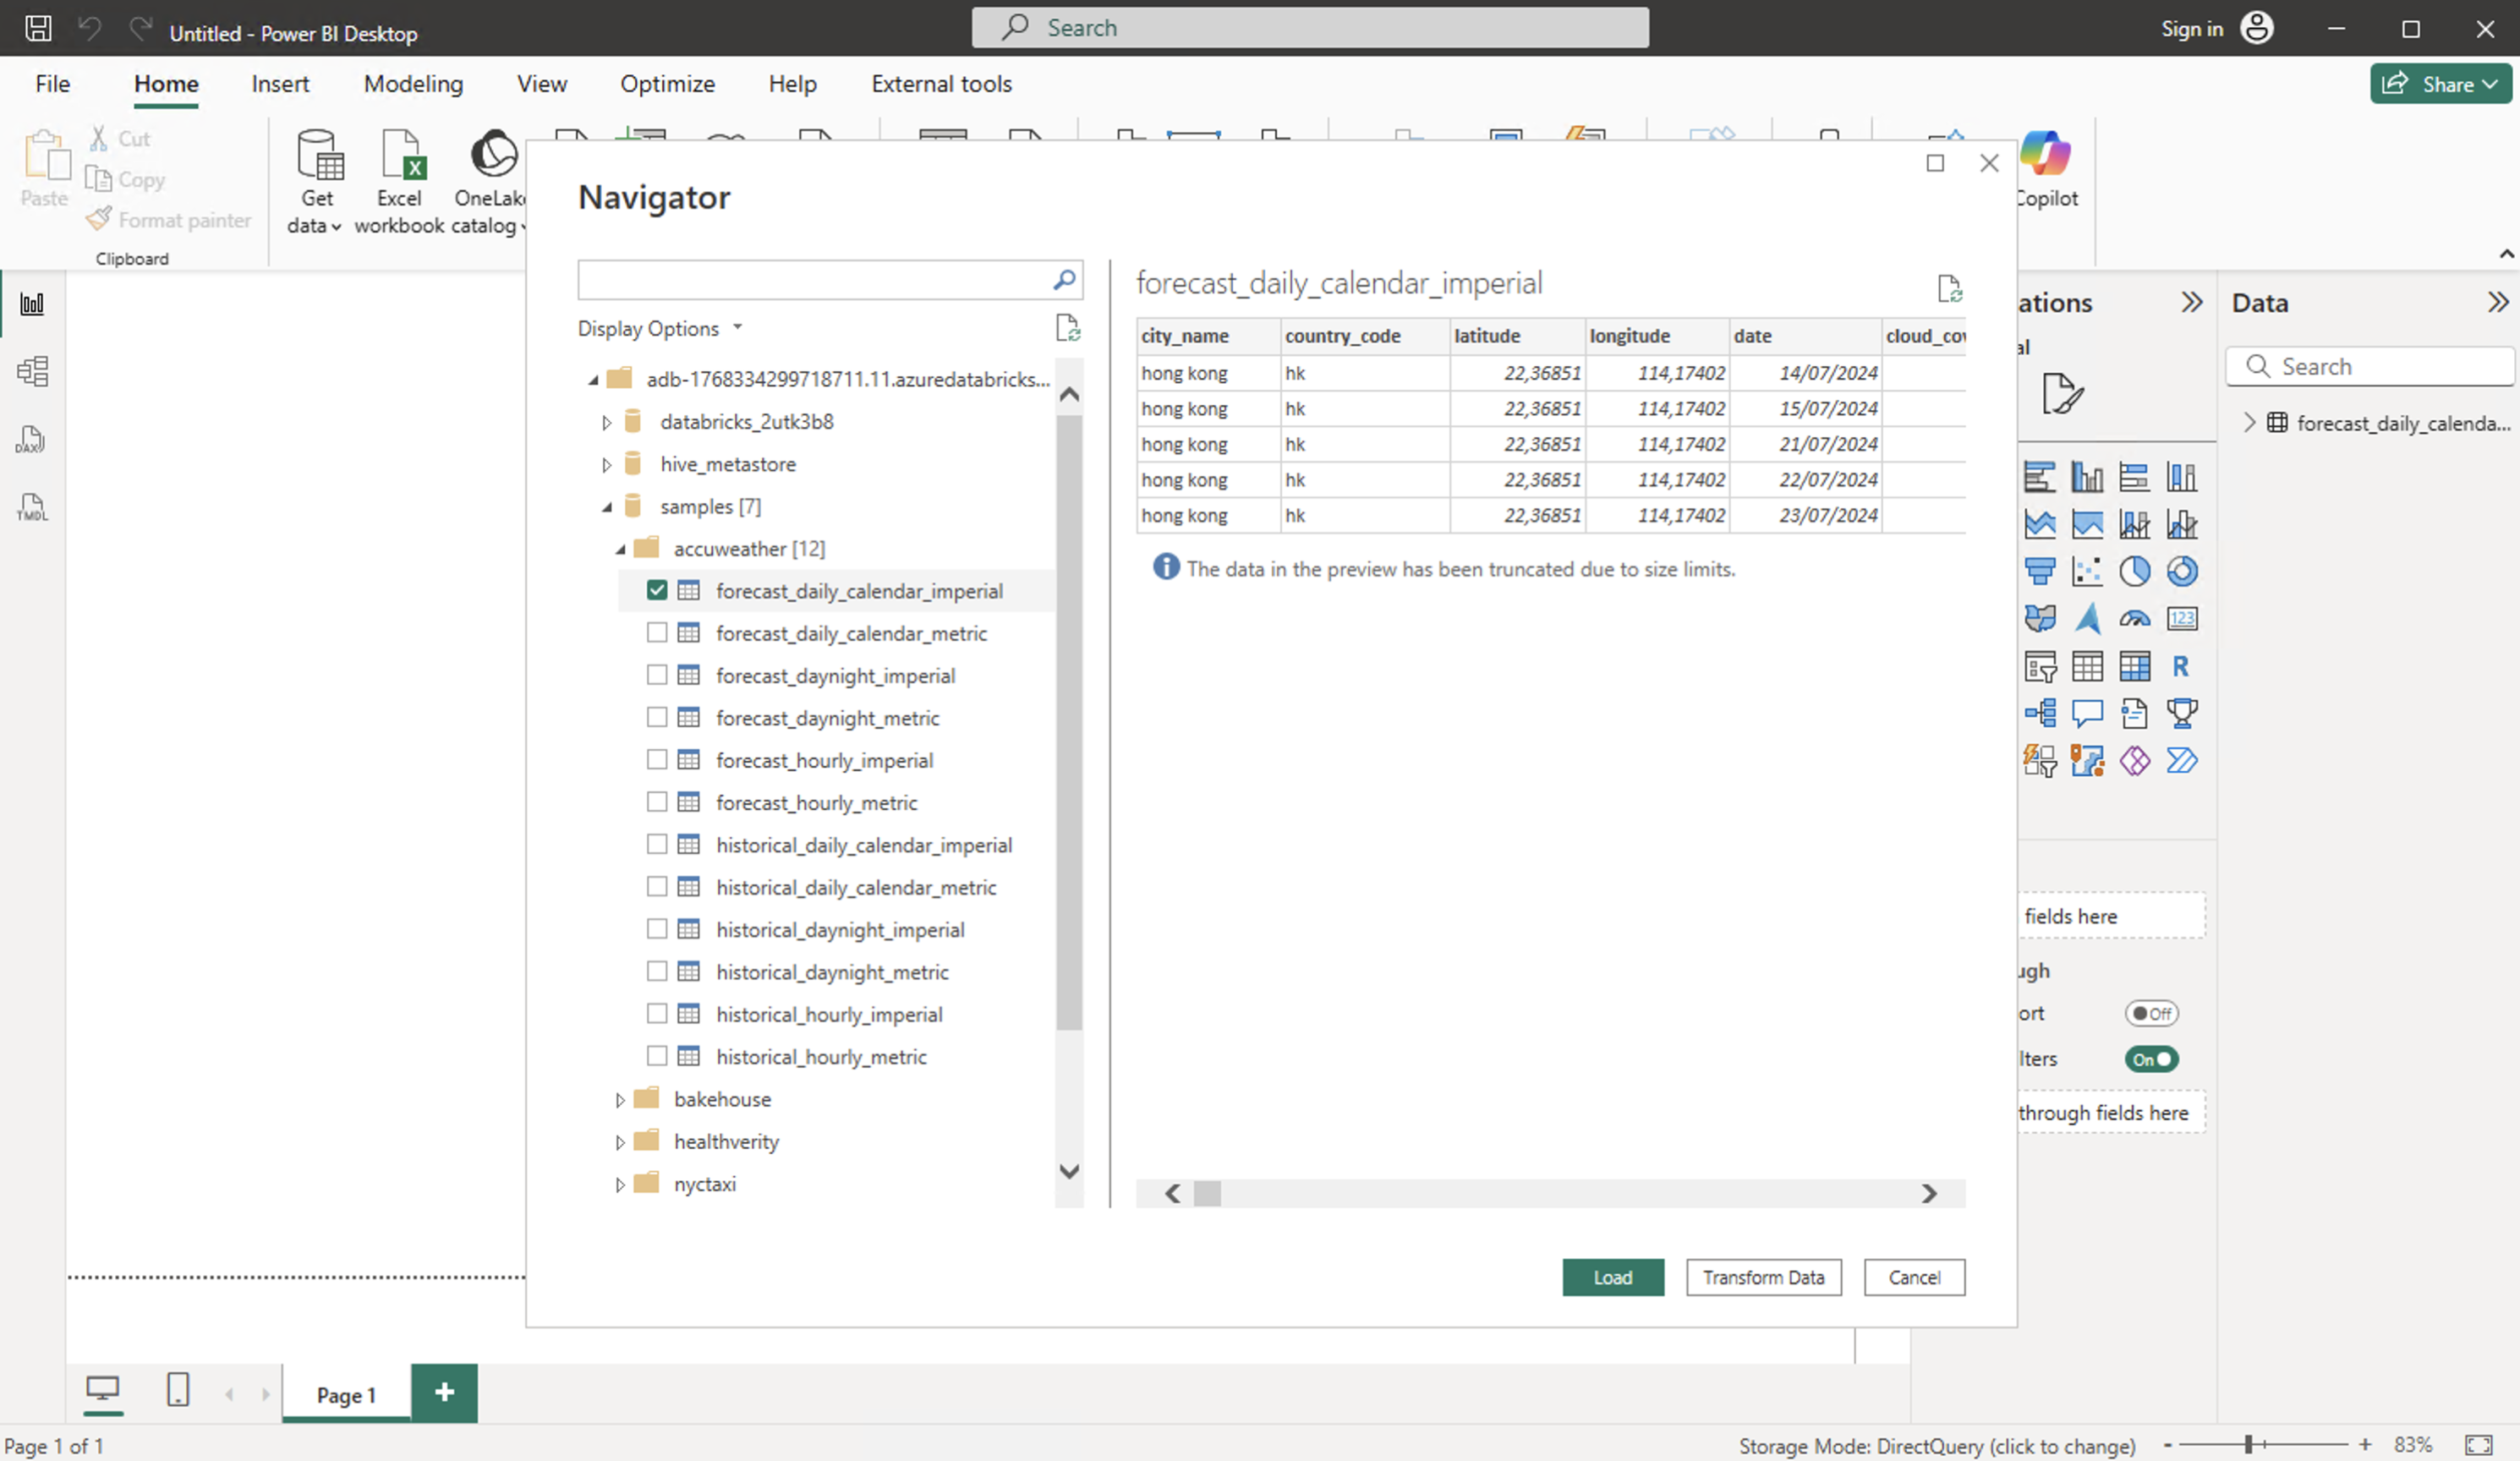Open the Display Options dropdown
2520x1461 pixels.
(660, 328)
